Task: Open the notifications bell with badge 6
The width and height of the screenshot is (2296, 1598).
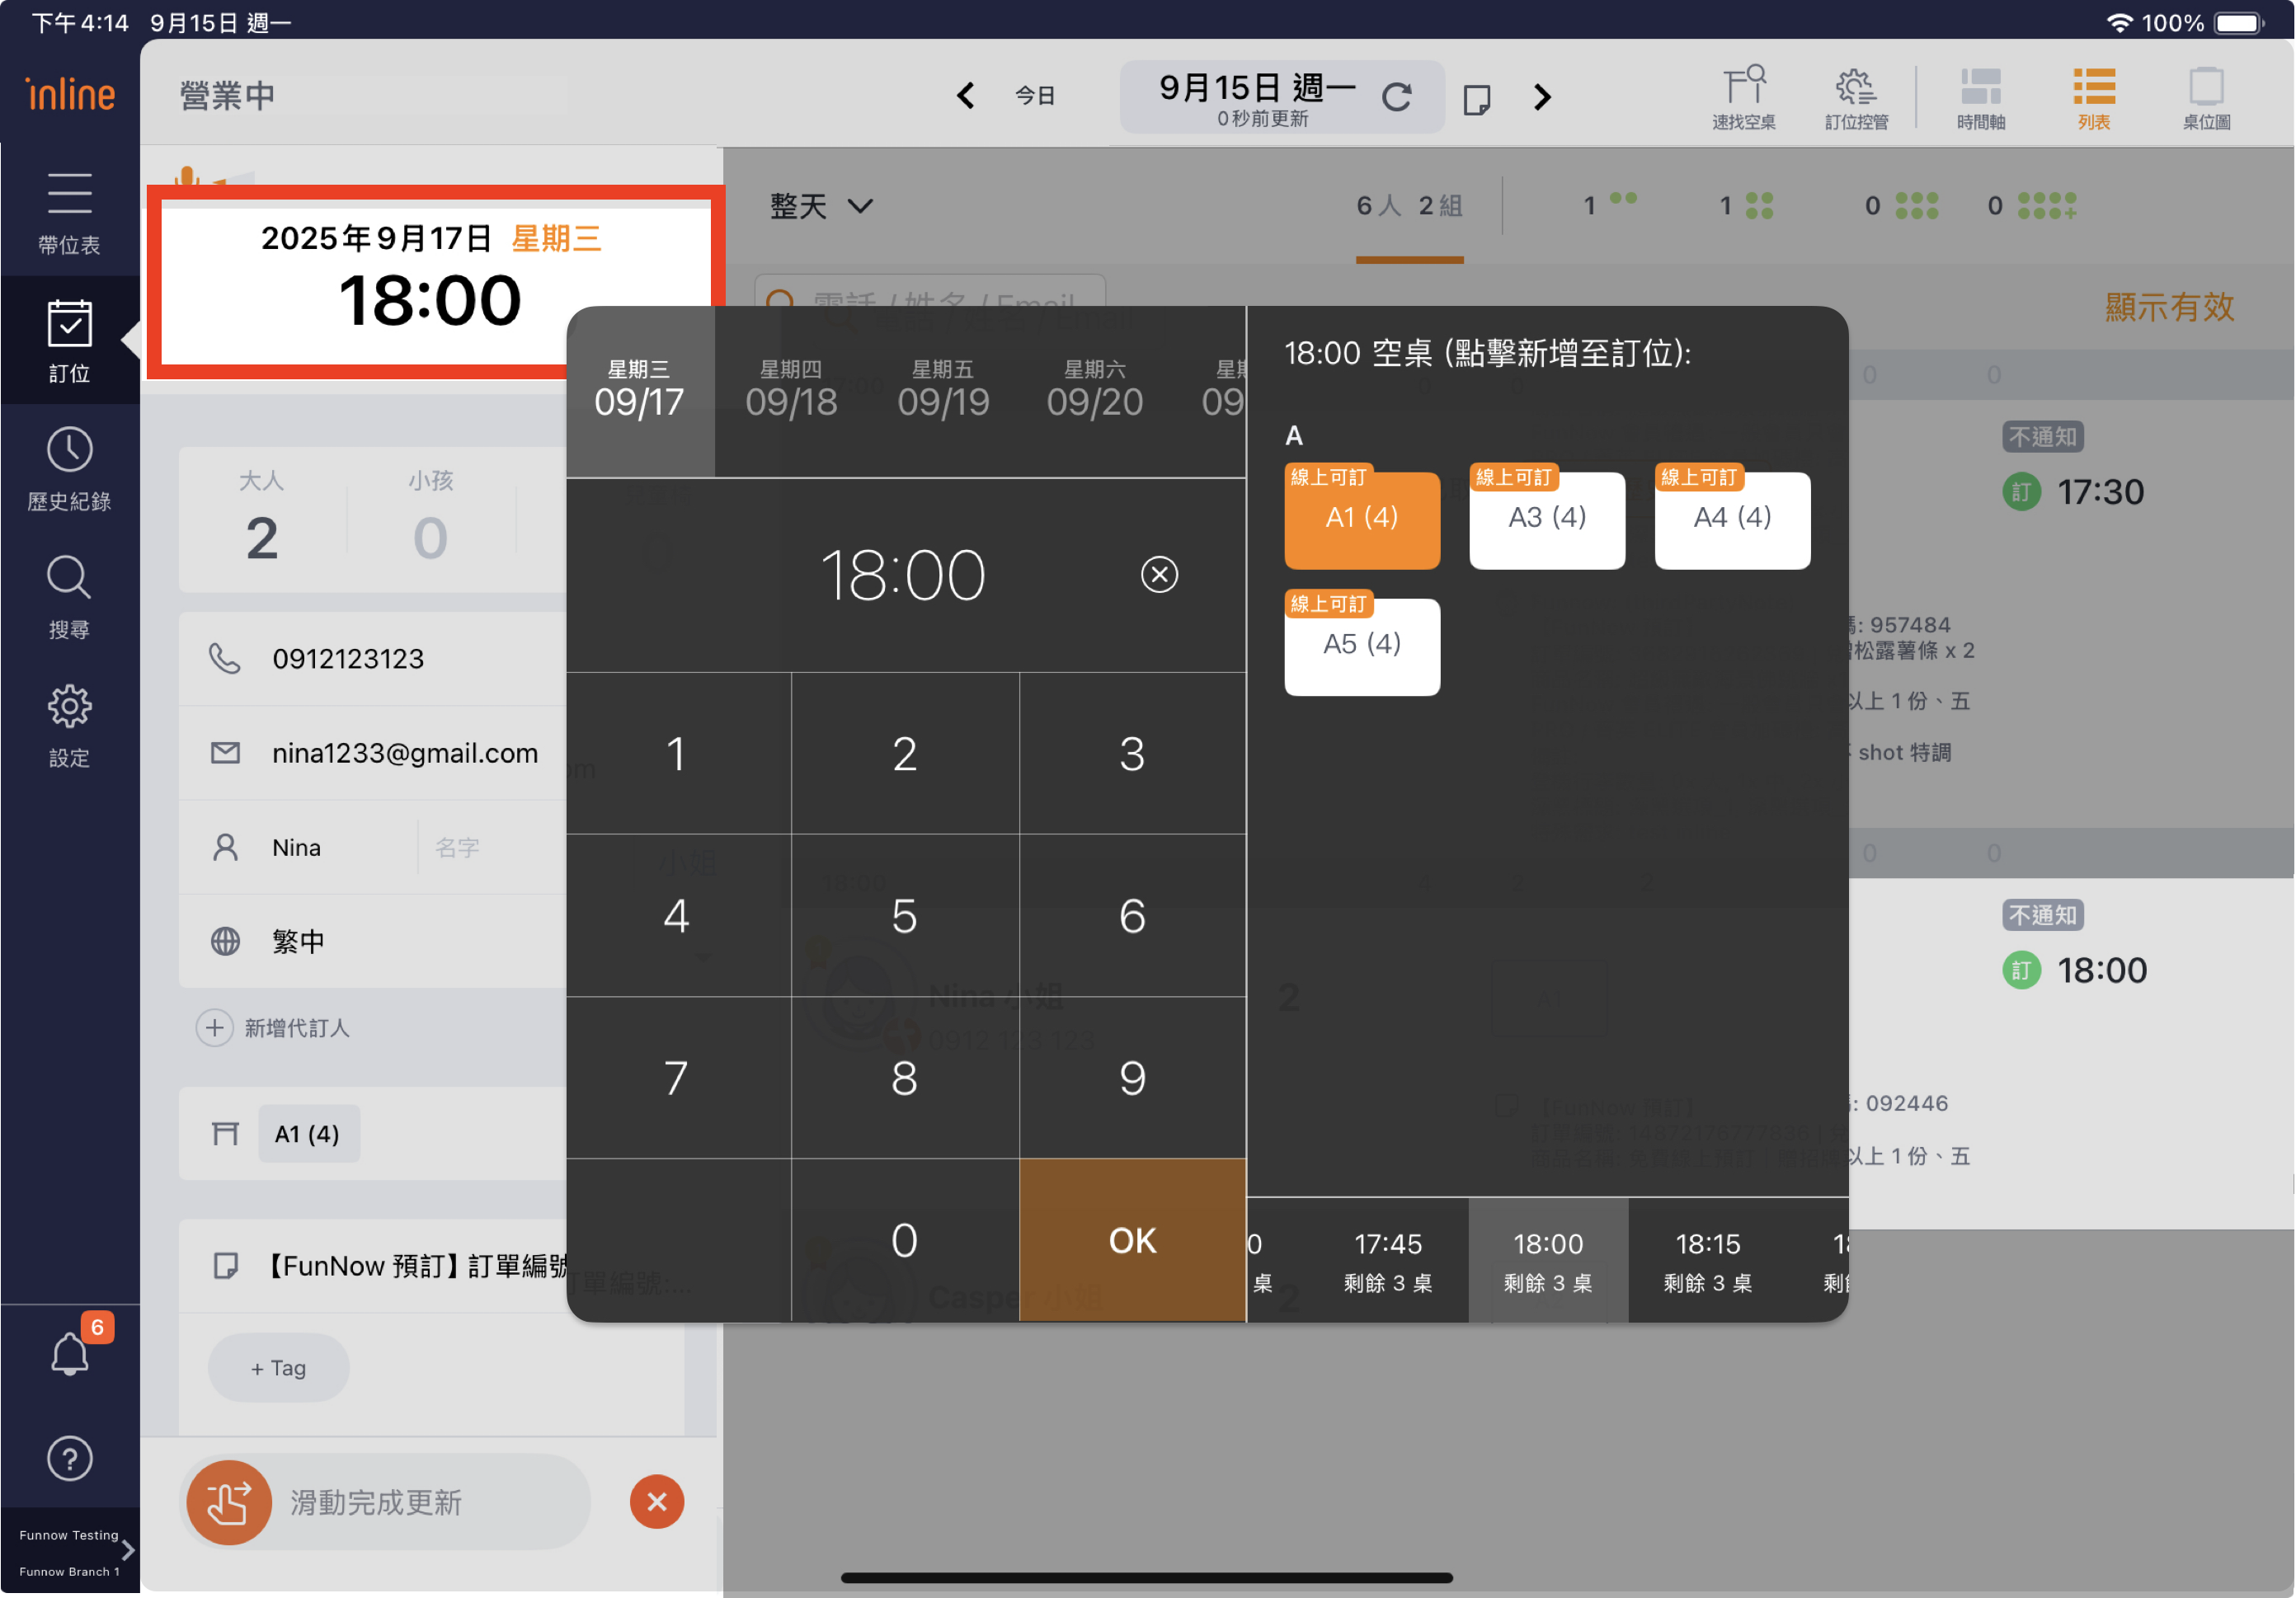Action: point(70,1353)
